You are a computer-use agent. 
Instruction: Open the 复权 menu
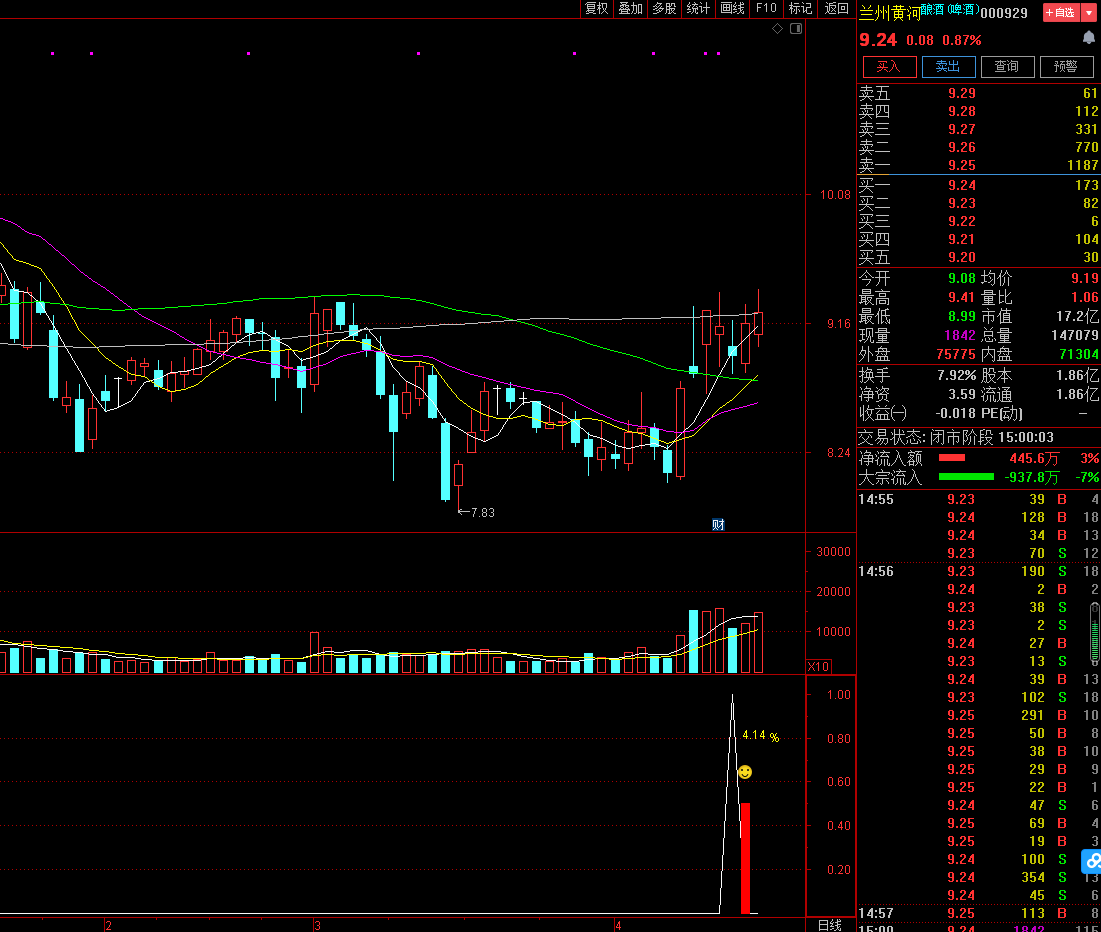(x=597, y=8)
